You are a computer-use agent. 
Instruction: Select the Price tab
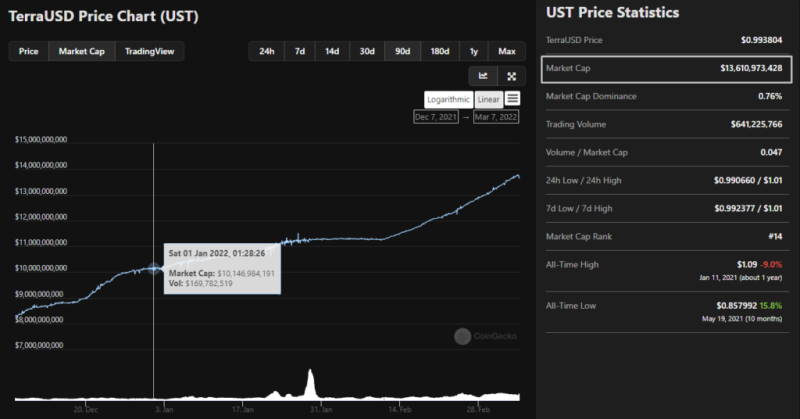(x=29, y=51)
